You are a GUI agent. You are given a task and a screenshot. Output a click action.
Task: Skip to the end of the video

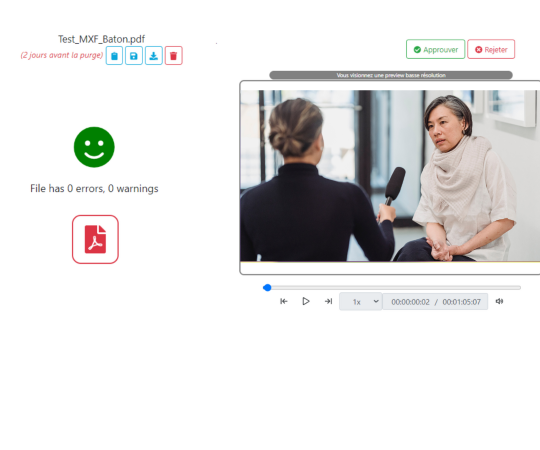[x=328, y=301]
